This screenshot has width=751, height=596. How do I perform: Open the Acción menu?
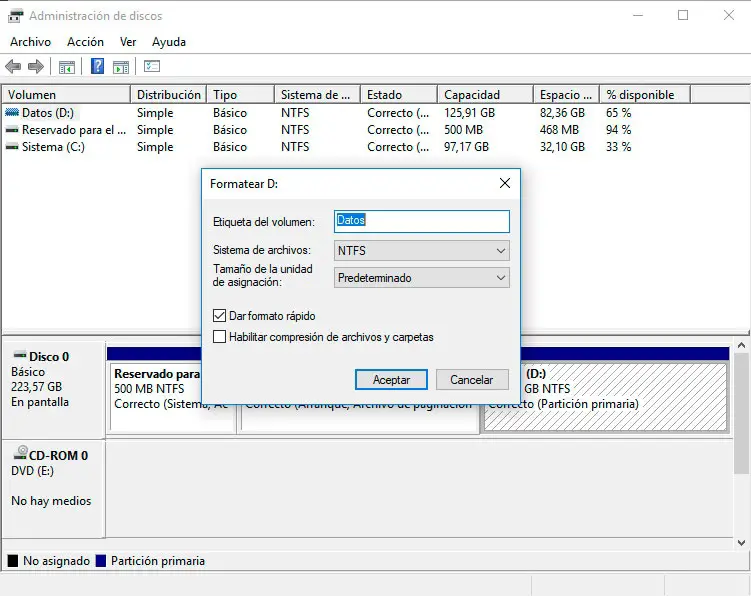[x=85, y=42]
